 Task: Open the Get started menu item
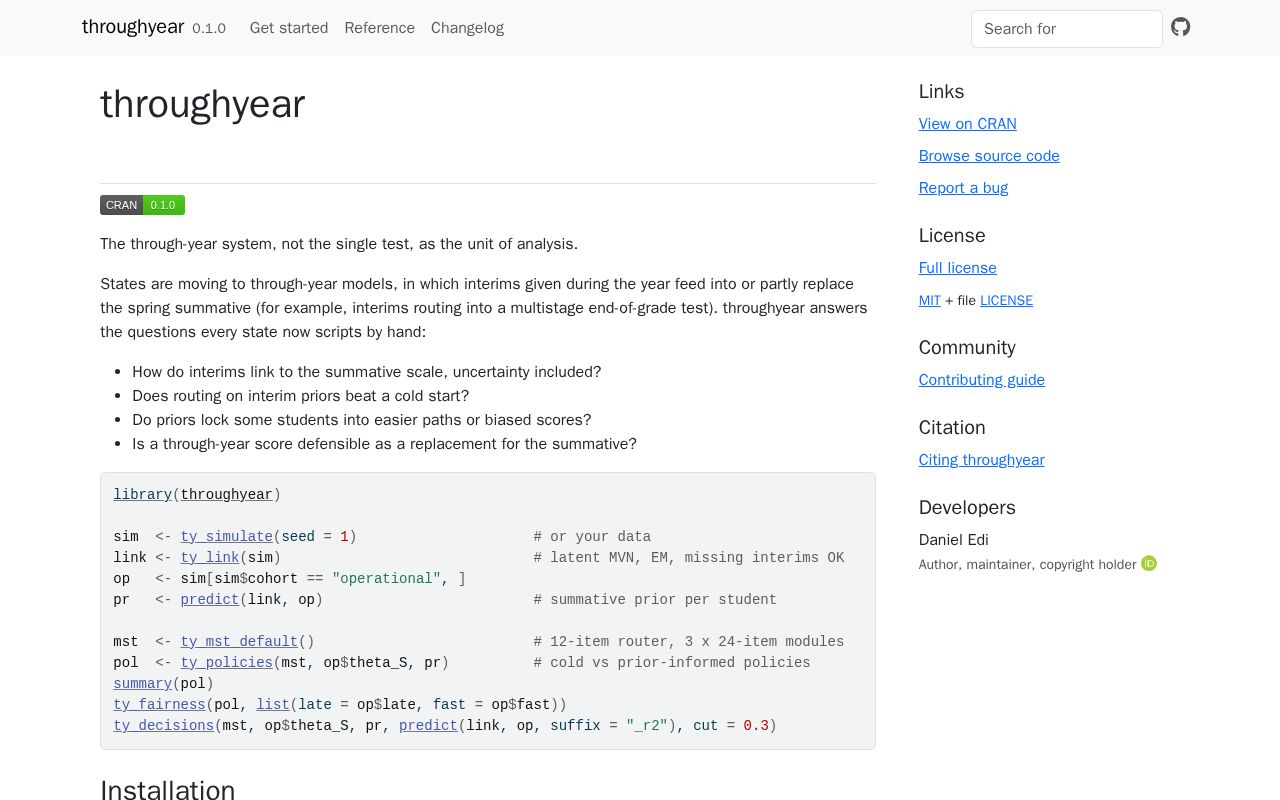tap(289, 28)
